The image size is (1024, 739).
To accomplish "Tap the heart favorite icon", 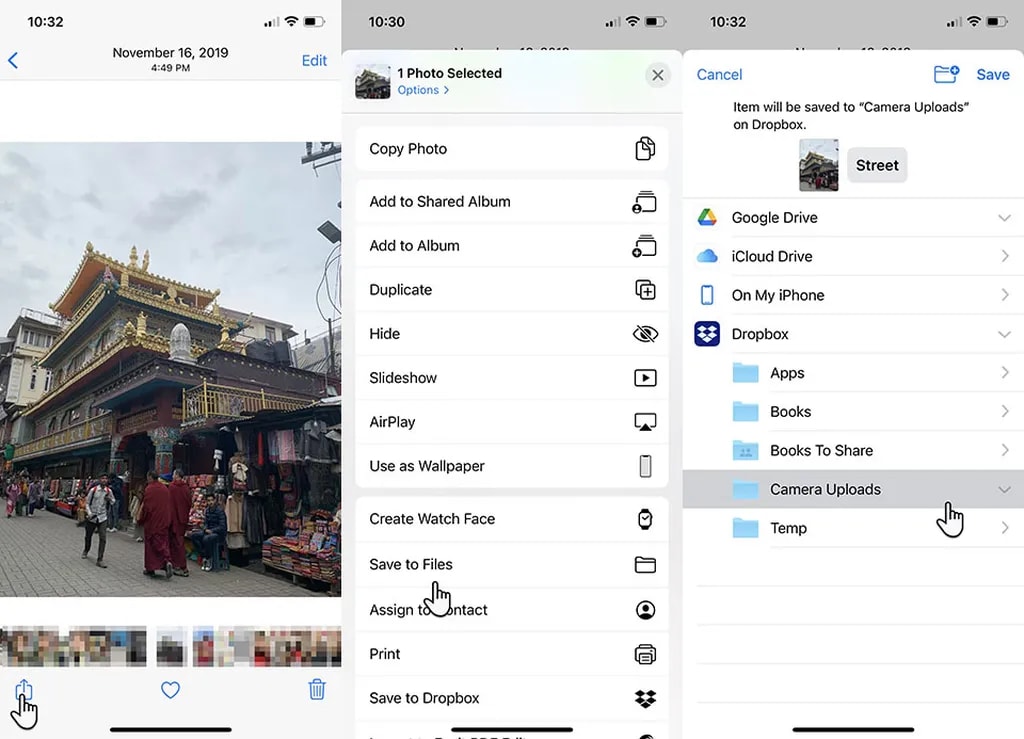I will coord(170,690).
